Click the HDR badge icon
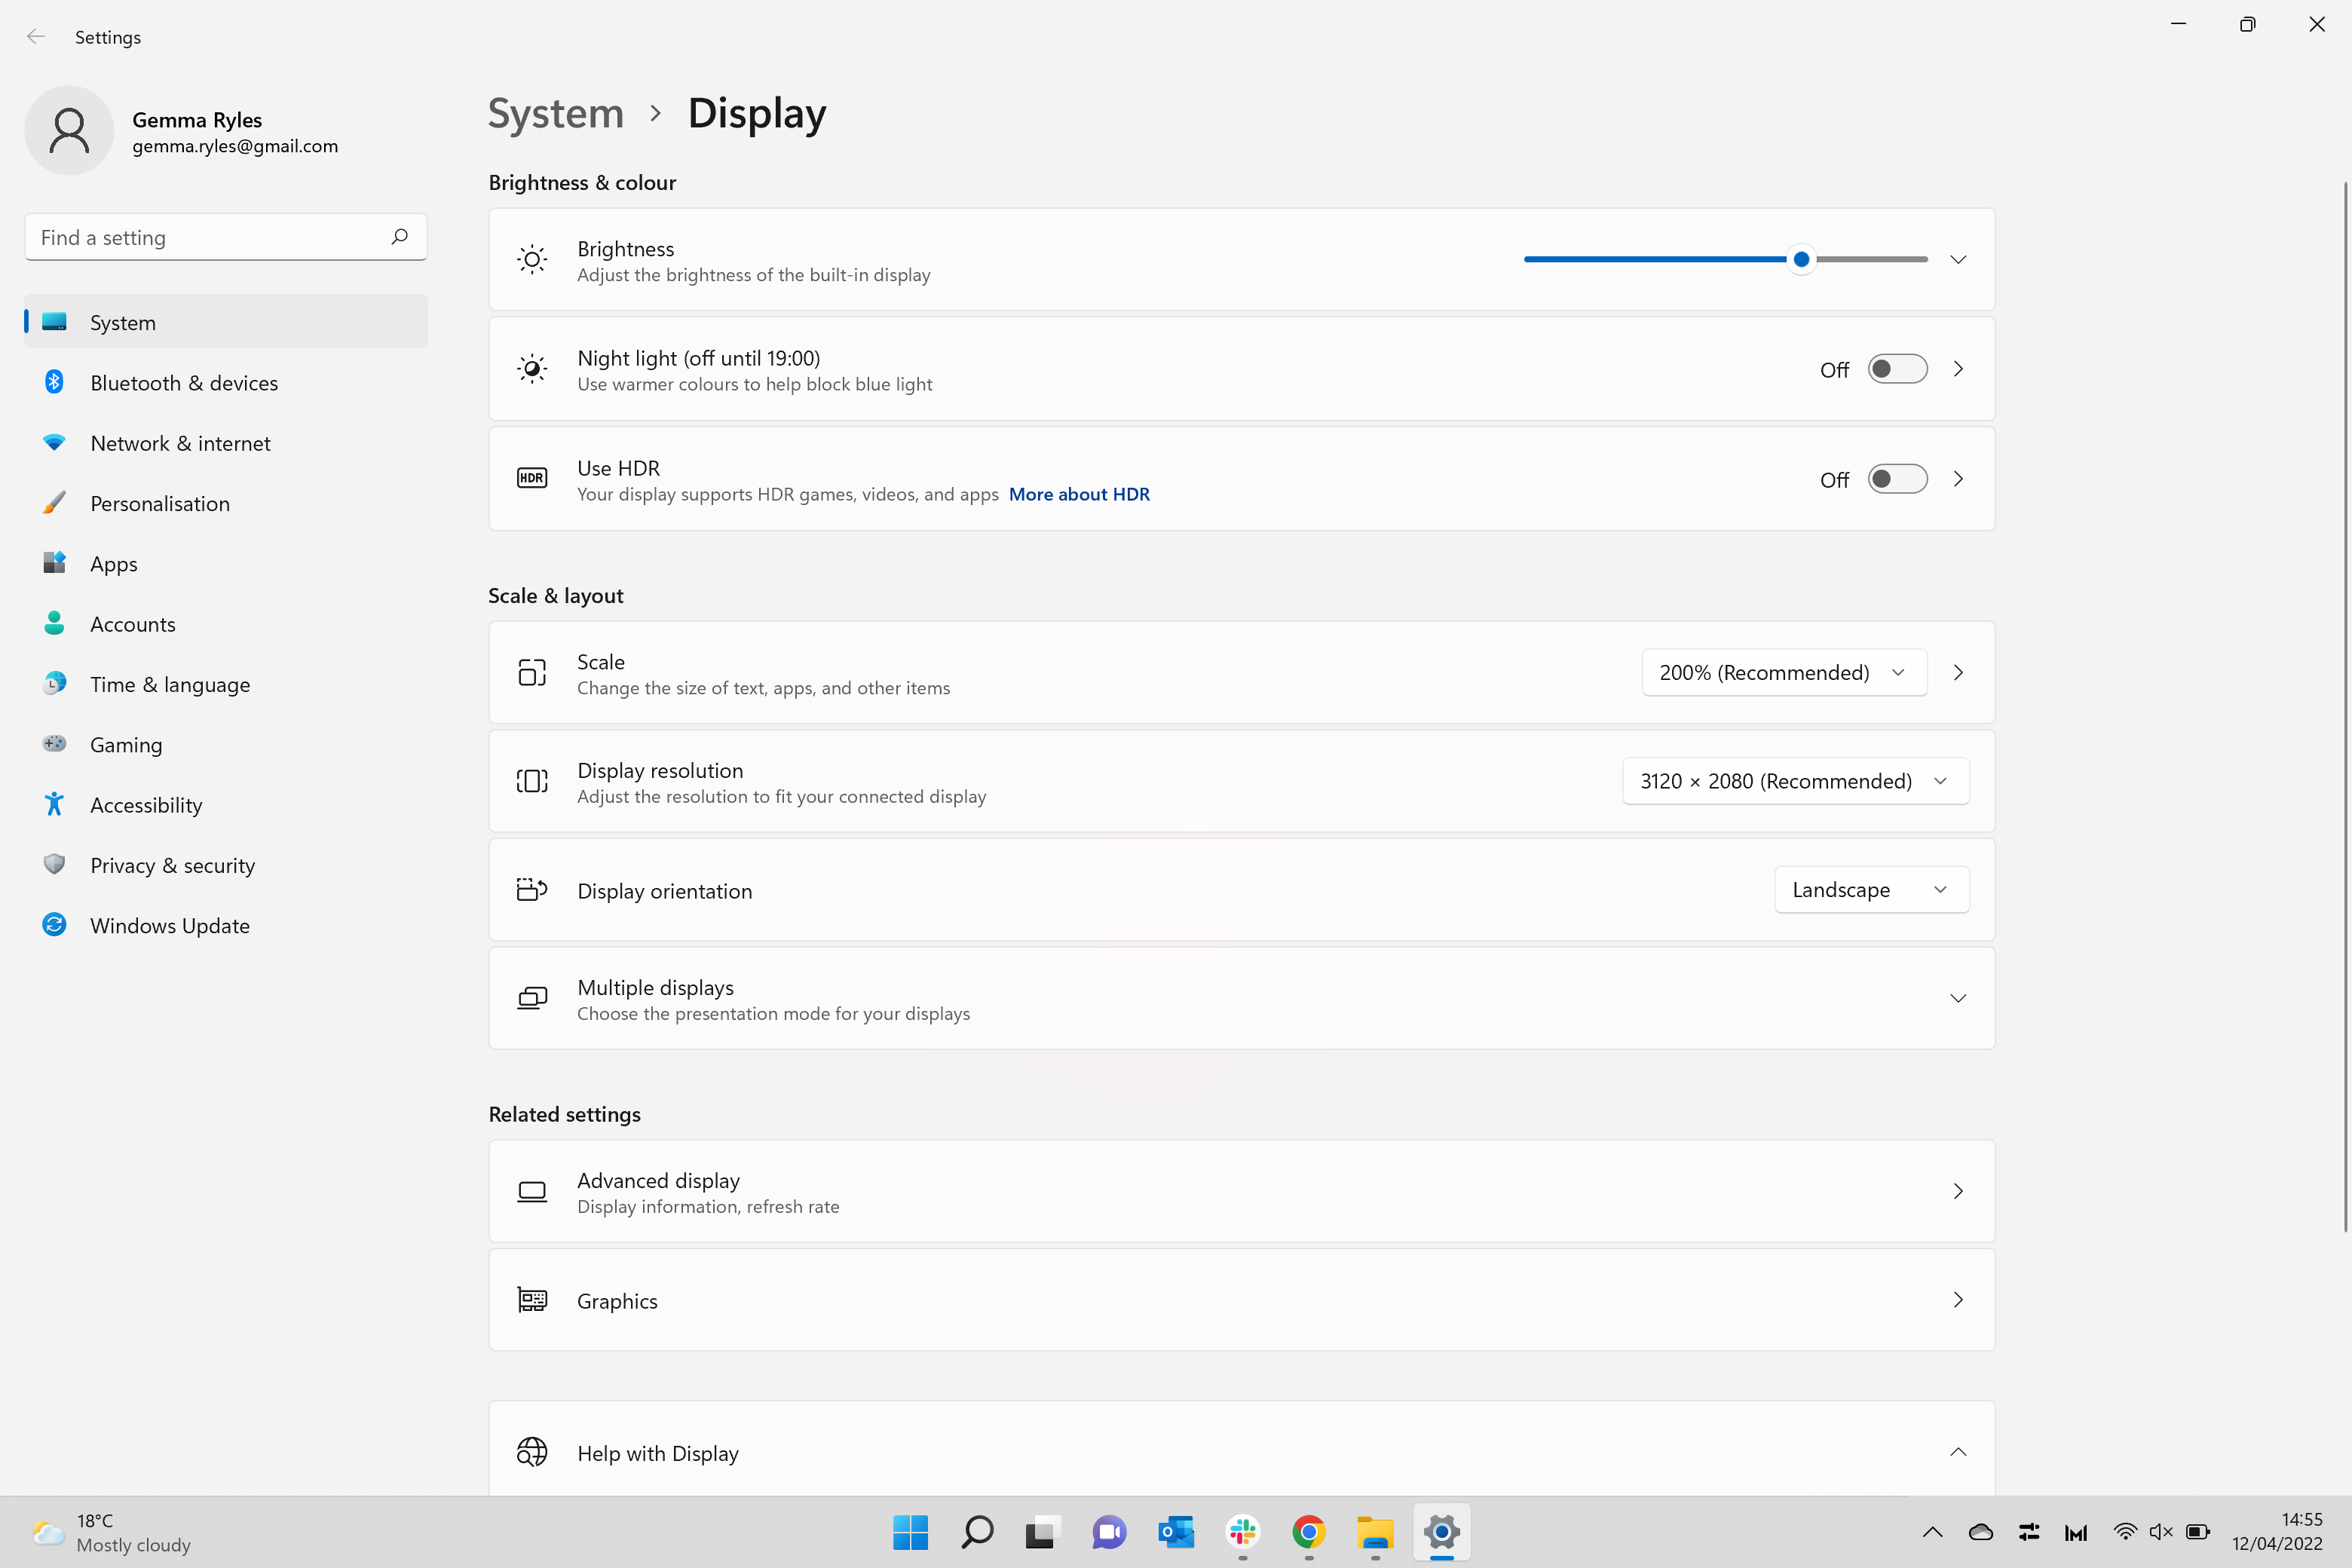Image resolution: width=2352 pixels, height=1568 pixels. [532, 478]
